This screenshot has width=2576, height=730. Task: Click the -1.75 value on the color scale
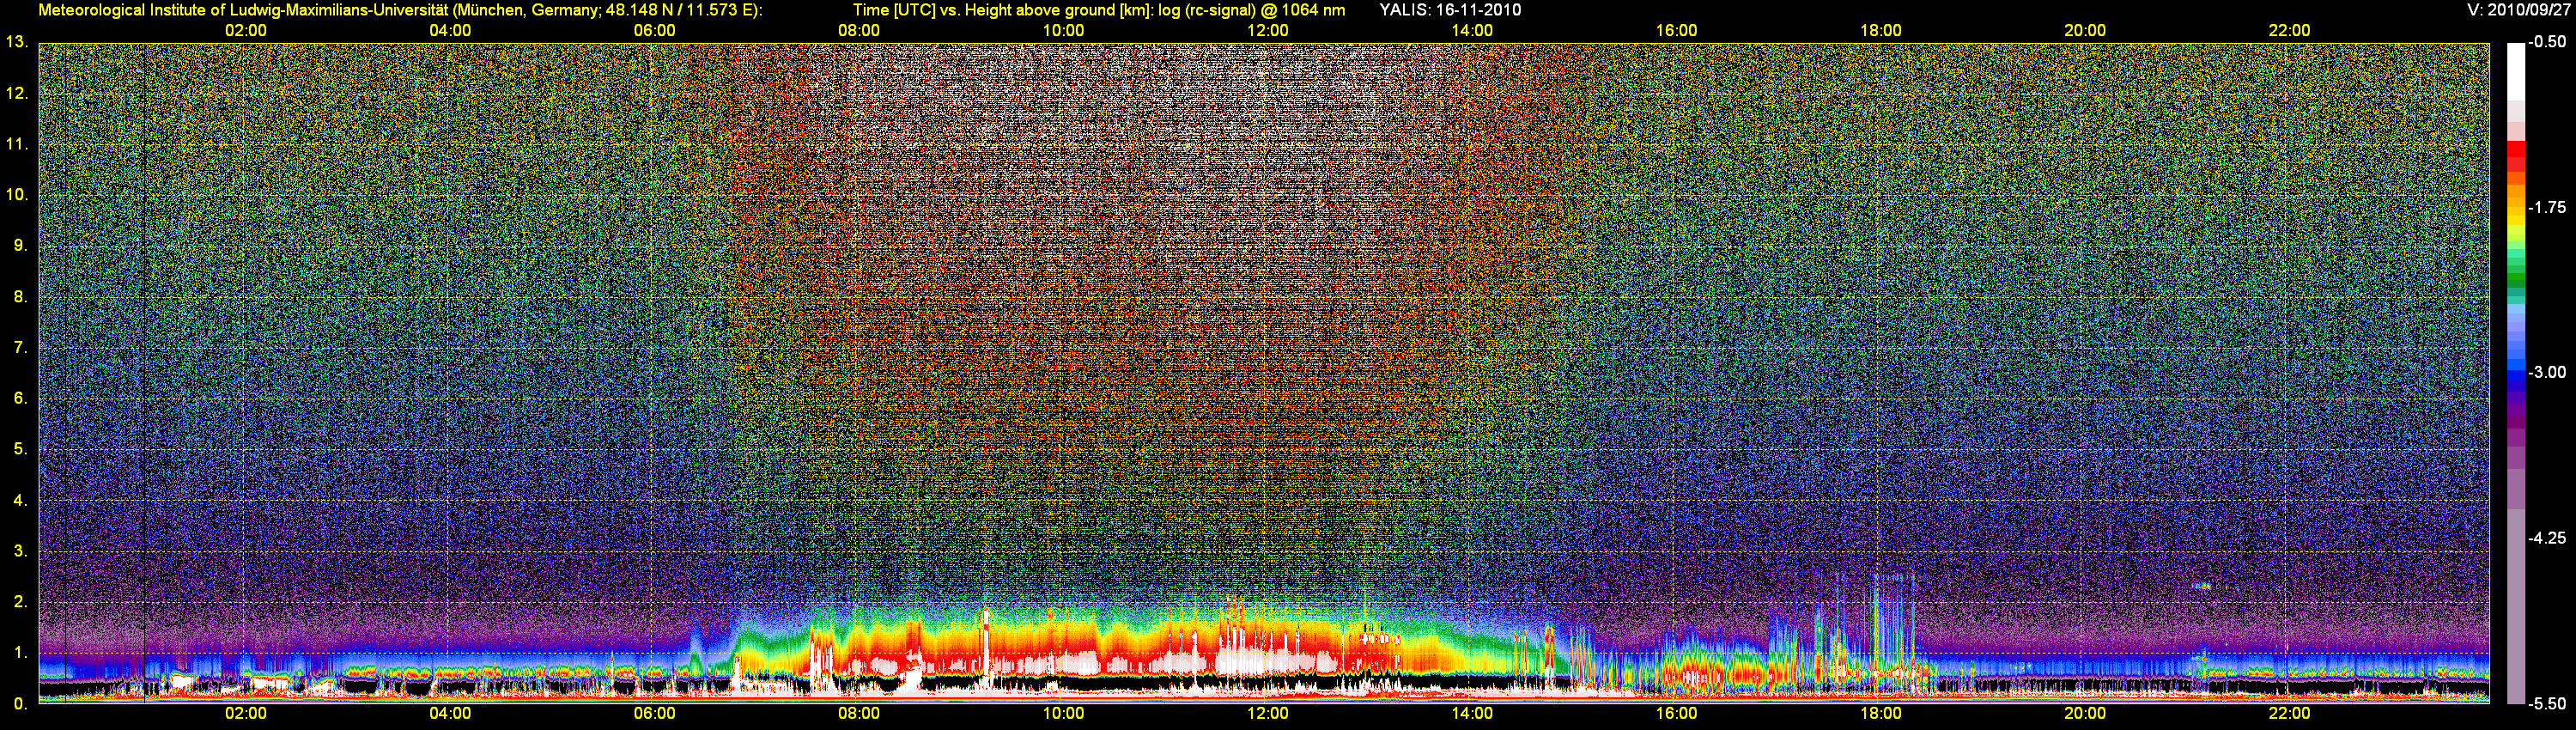coord(2546,208)
